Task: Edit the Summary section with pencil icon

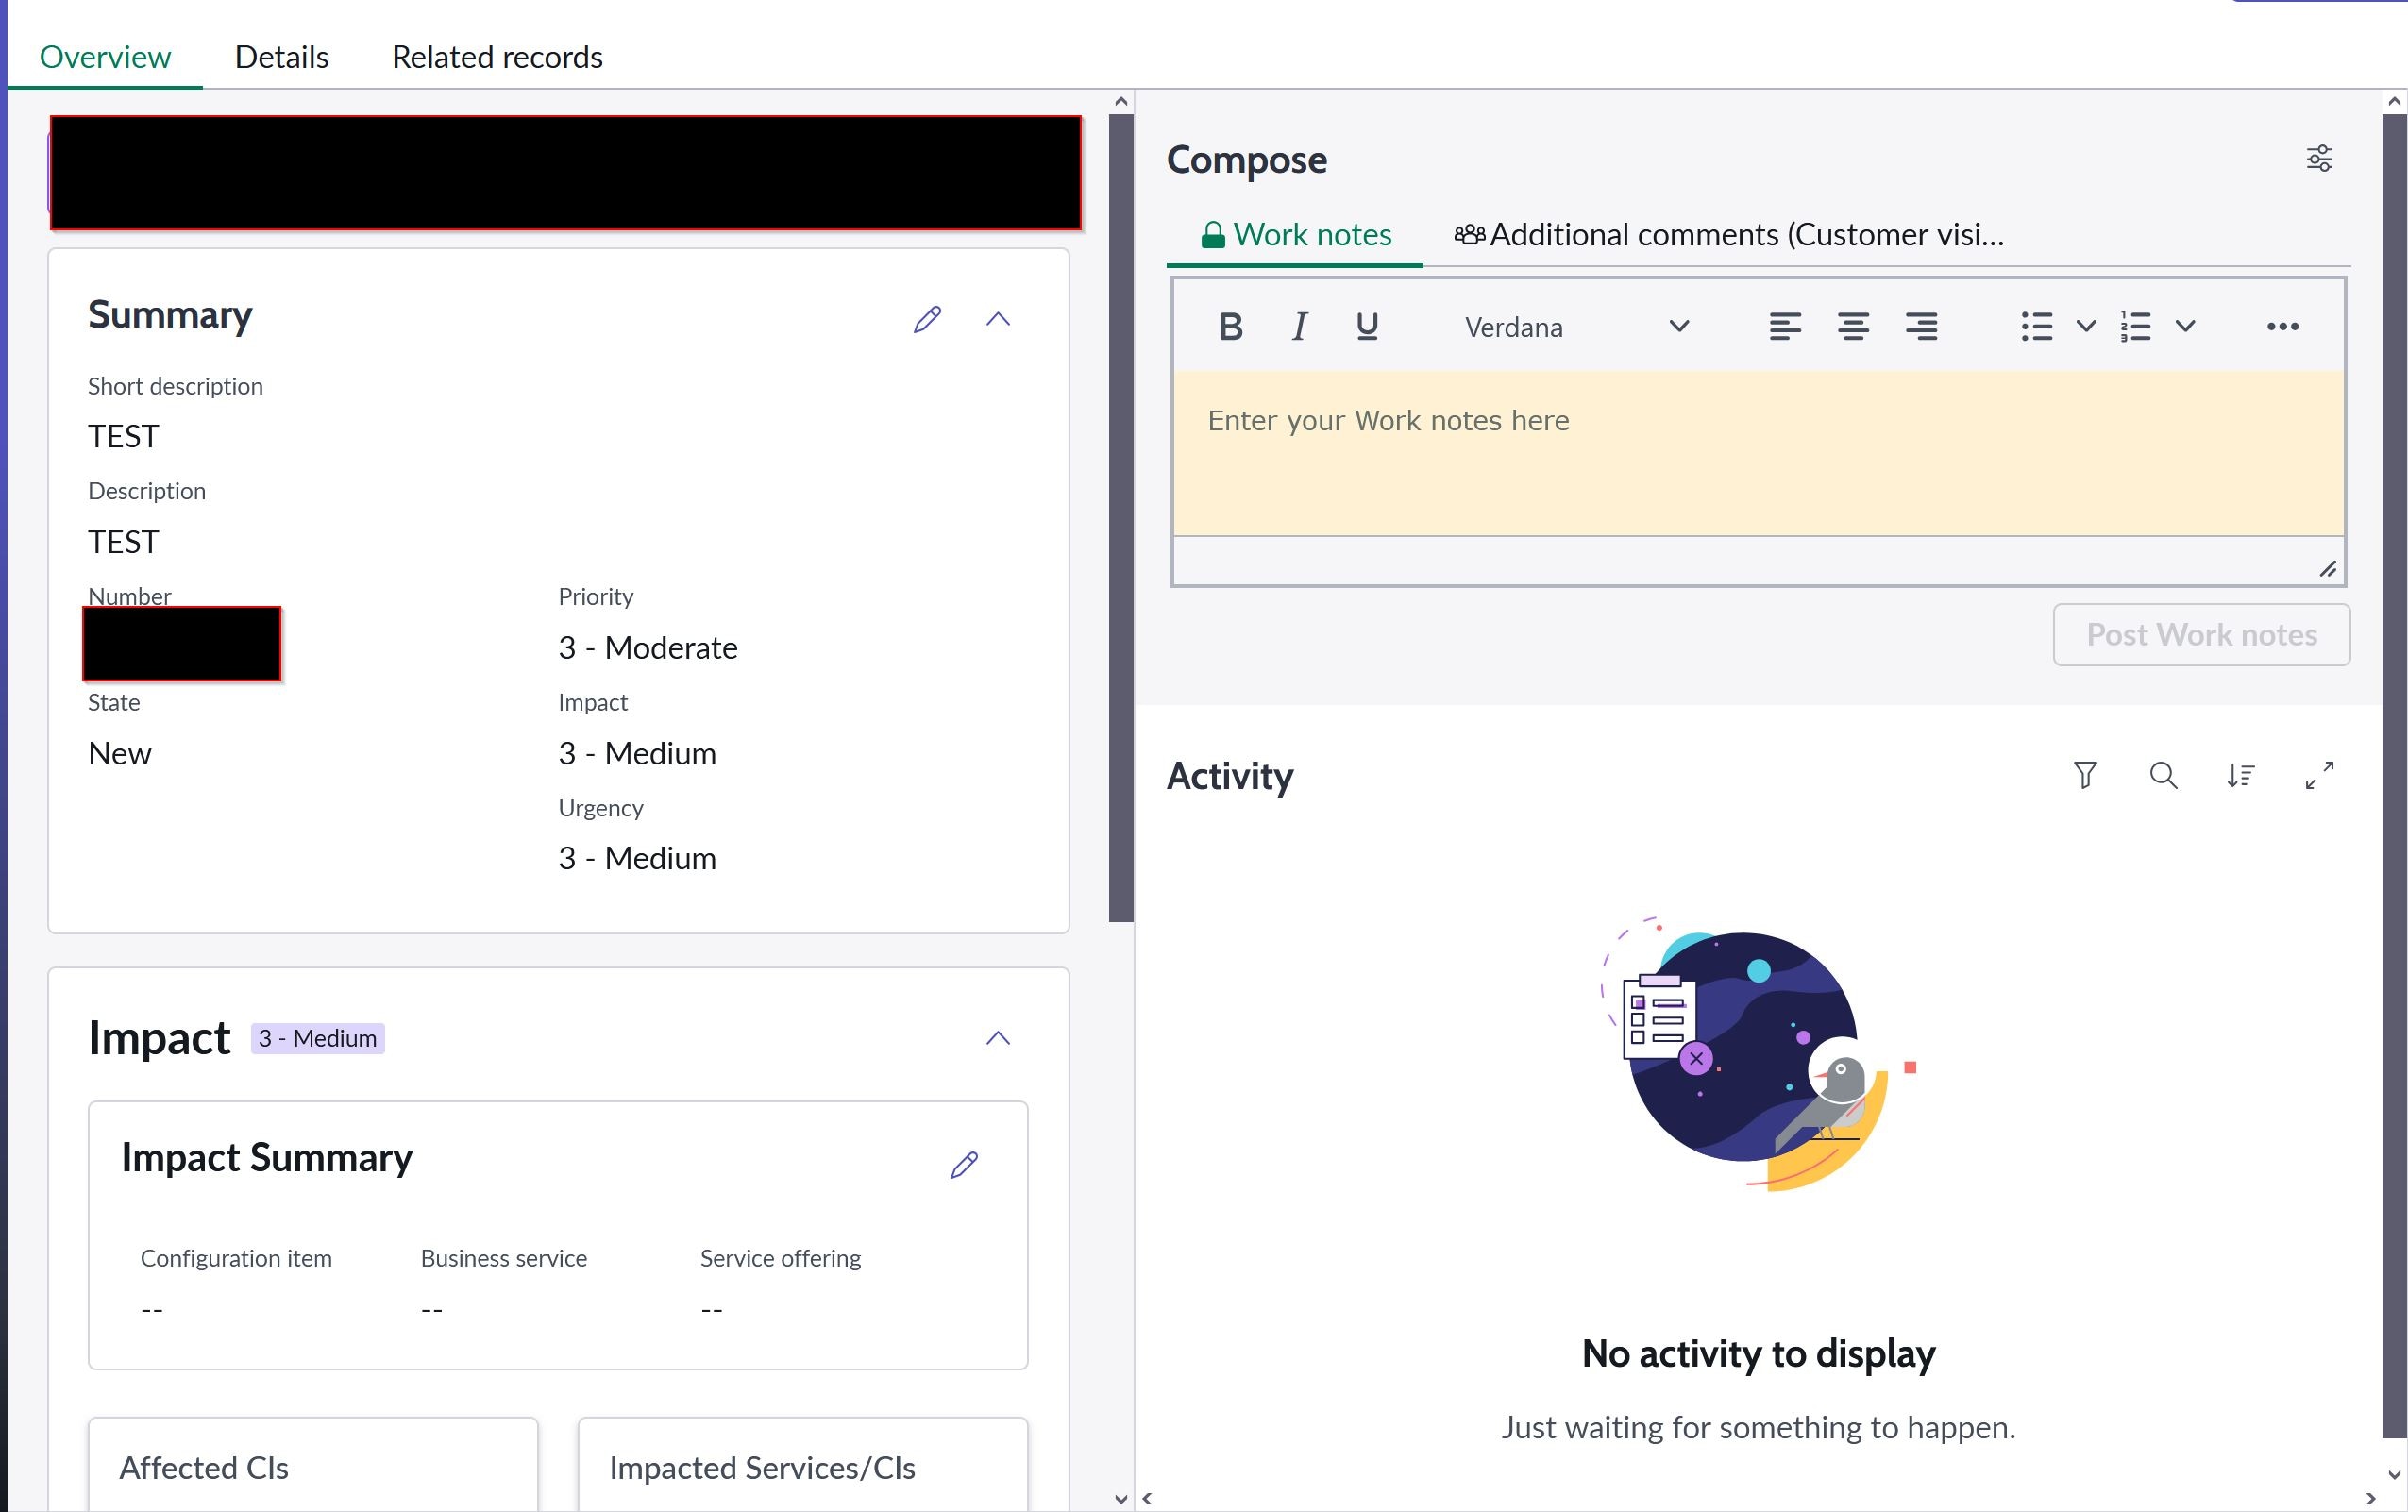Action: point(927,319)
